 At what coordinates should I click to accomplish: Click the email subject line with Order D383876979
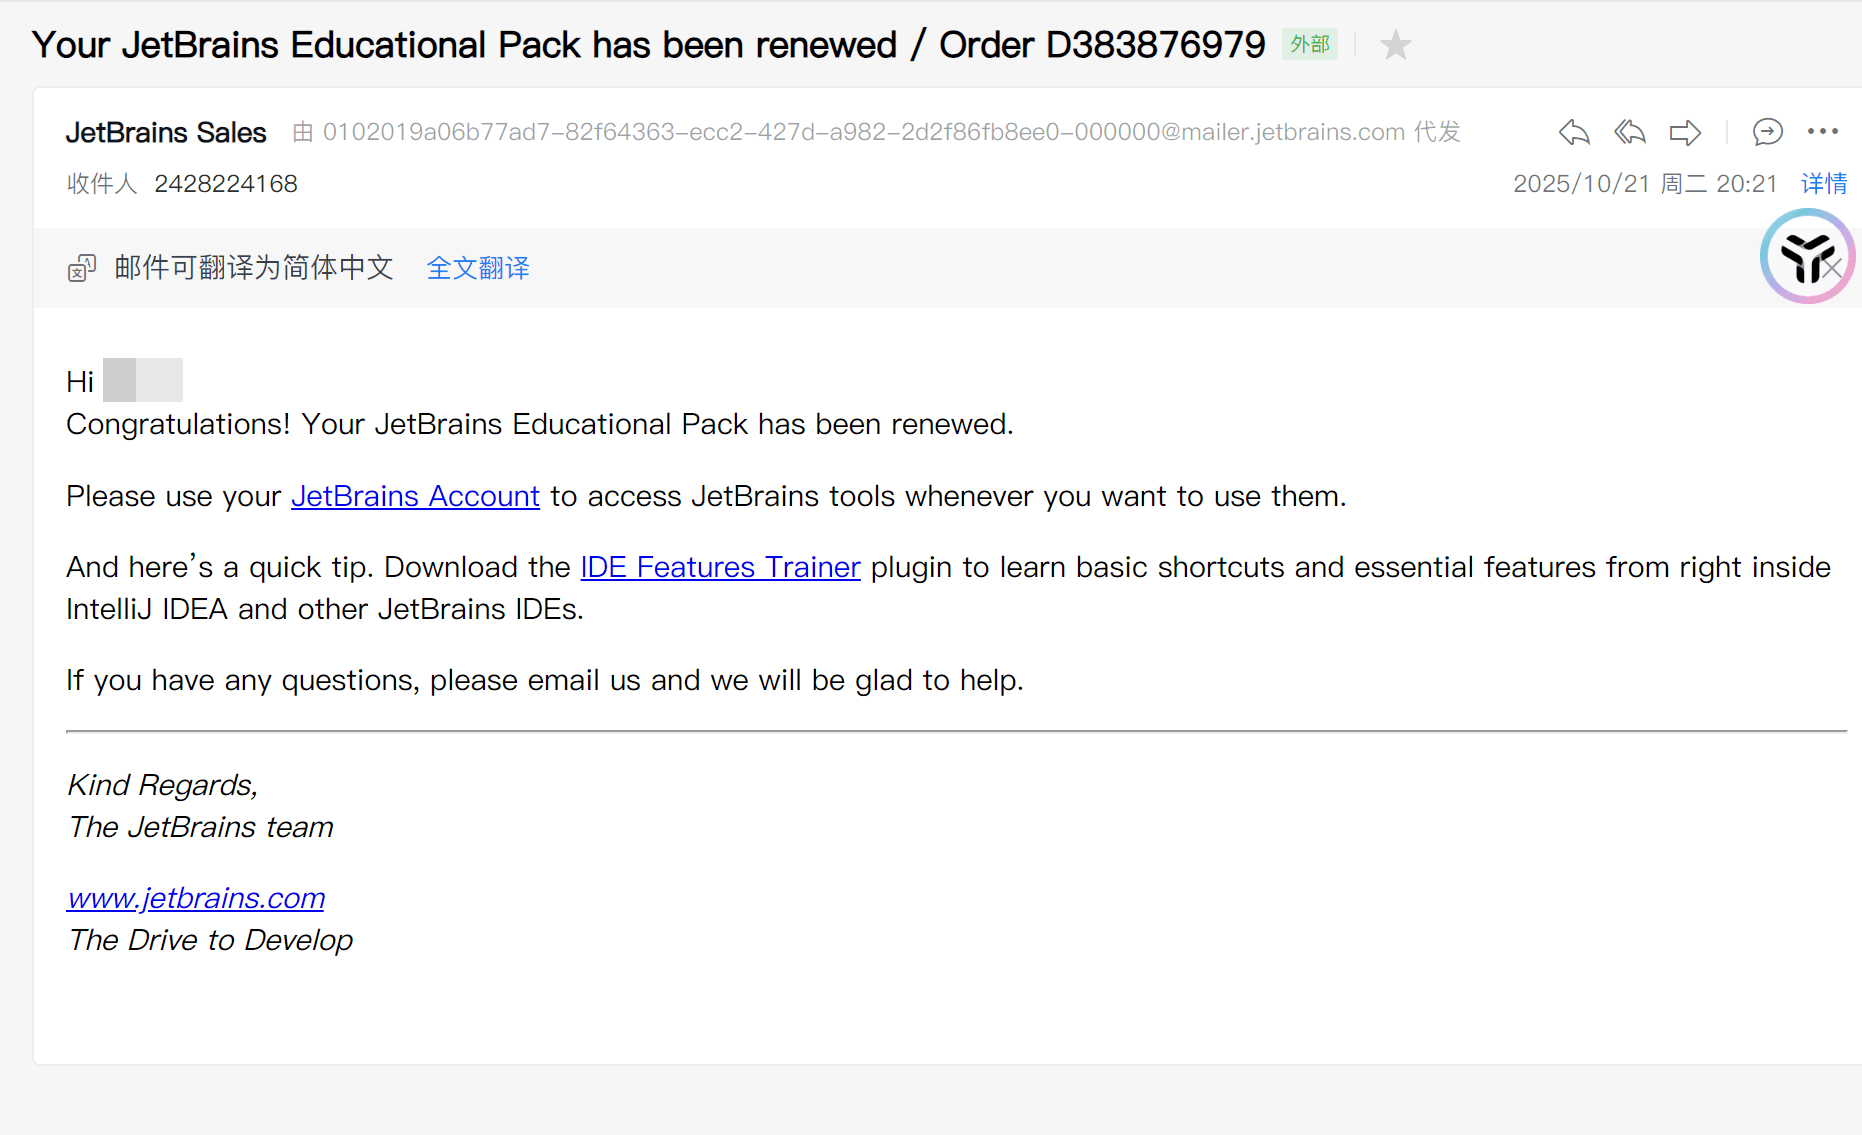pyautogui.click(x=648, y=45)
